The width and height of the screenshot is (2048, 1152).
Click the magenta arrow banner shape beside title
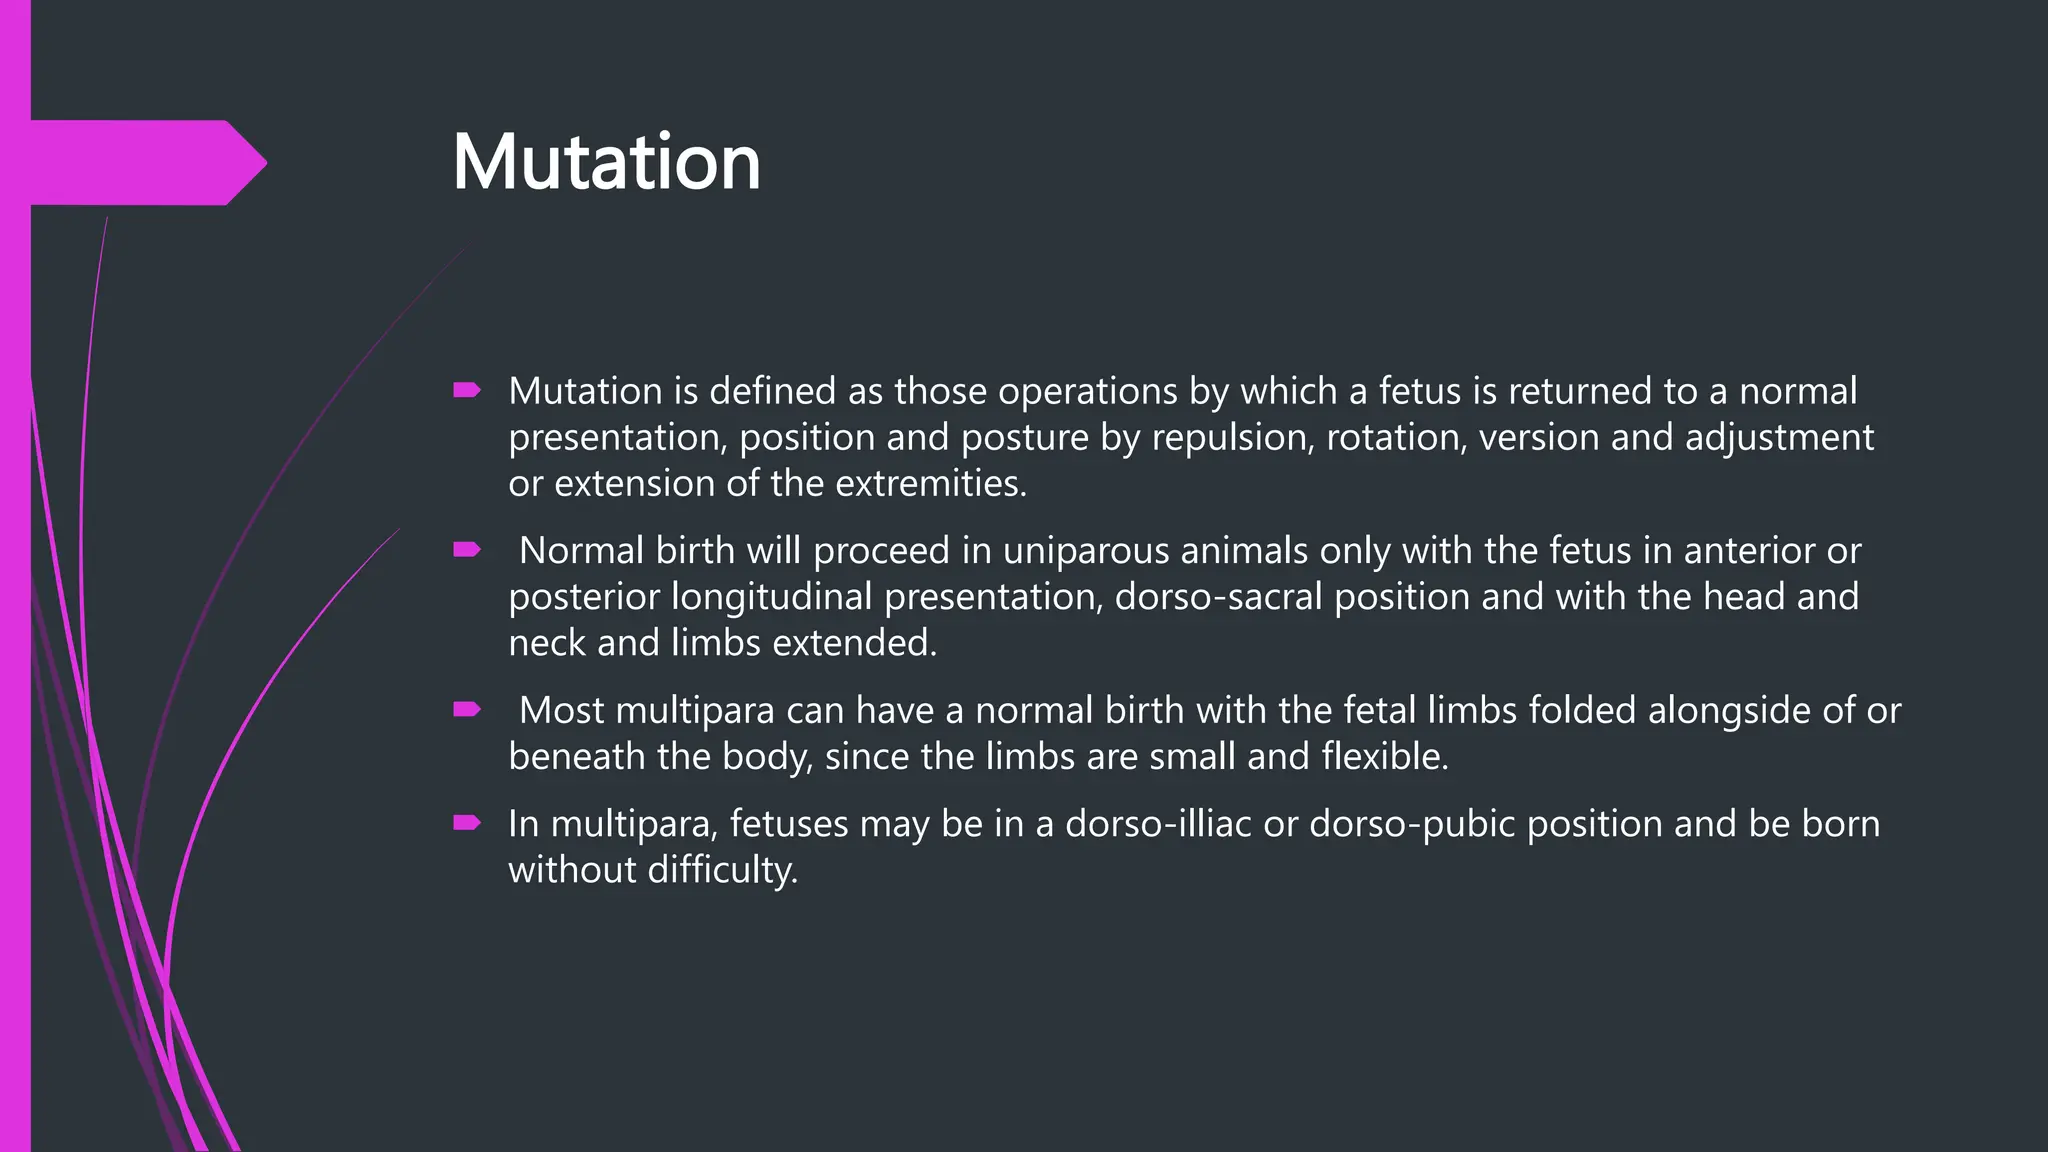[x=148, y=163]
